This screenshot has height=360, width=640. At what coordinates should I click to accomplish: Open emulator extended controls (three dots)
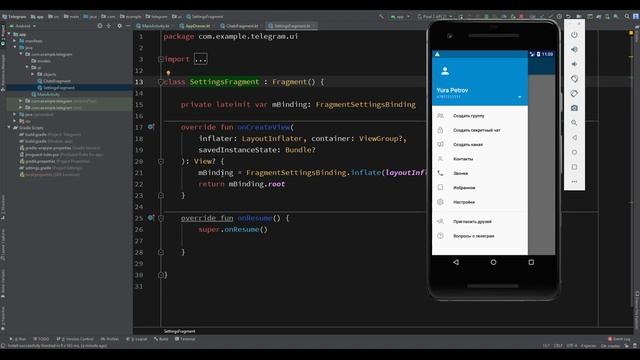point(574,182)
